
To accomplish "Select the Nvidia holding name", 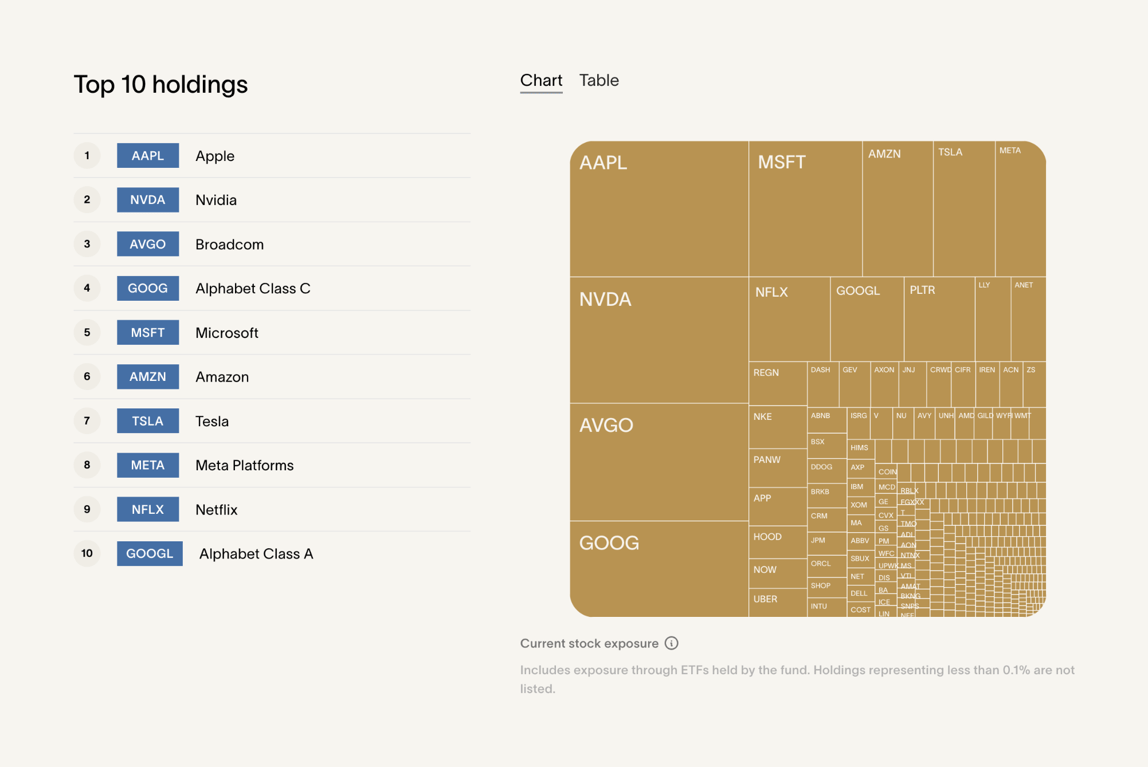I will 216,200.
